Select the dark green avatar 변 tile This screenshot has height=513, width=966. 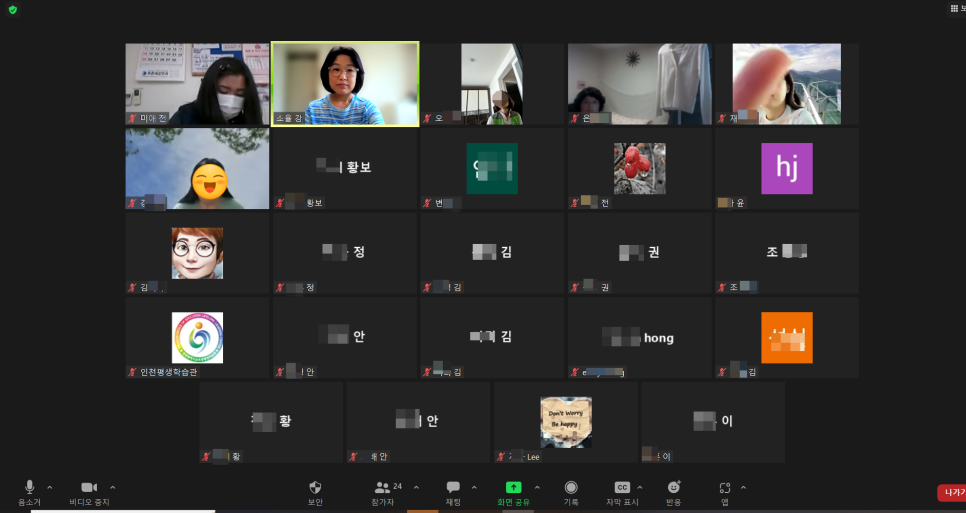click(492, 168)
